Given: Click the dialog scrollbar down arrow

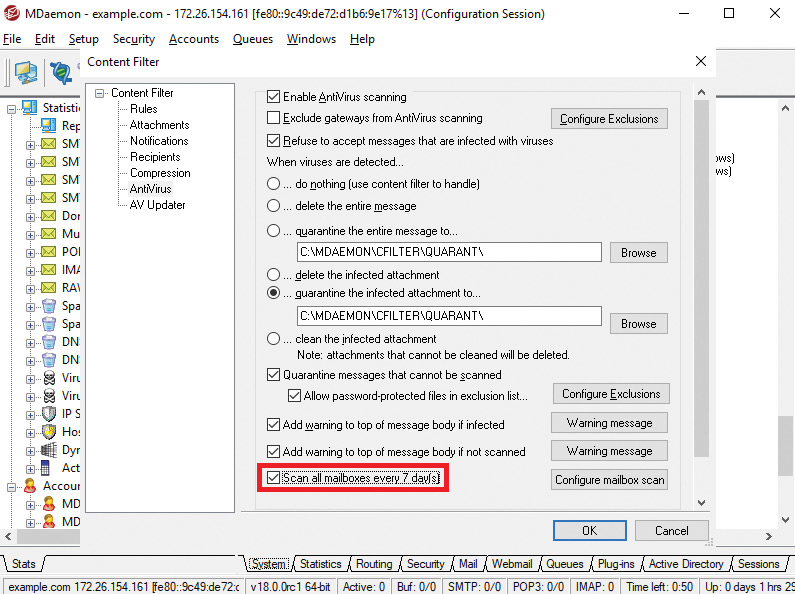Looking at the screenshot, I should point(701,503).
